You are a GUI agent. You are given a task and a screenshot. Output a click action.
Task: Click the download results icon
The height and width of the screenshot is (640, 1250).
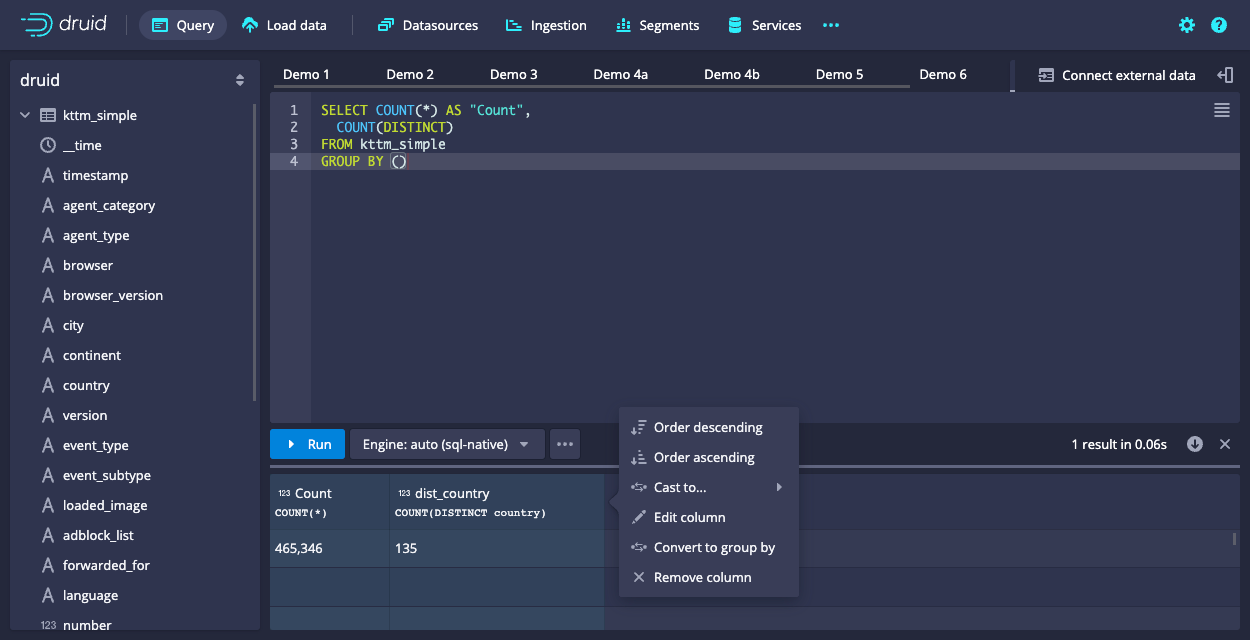(1195, 444)
